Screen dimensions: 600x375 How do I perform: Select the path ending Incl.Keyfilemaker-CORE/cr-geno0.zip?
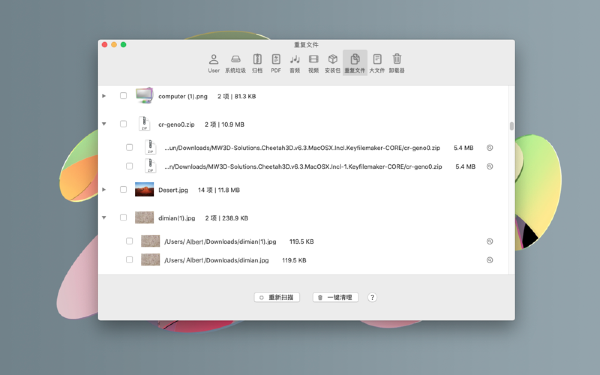tap(302, 148)
